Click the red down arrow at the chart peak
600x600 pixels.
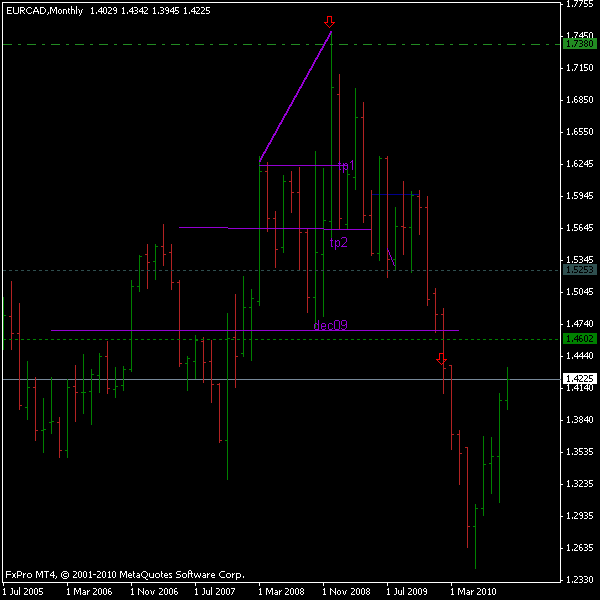(x=329, y=22)
